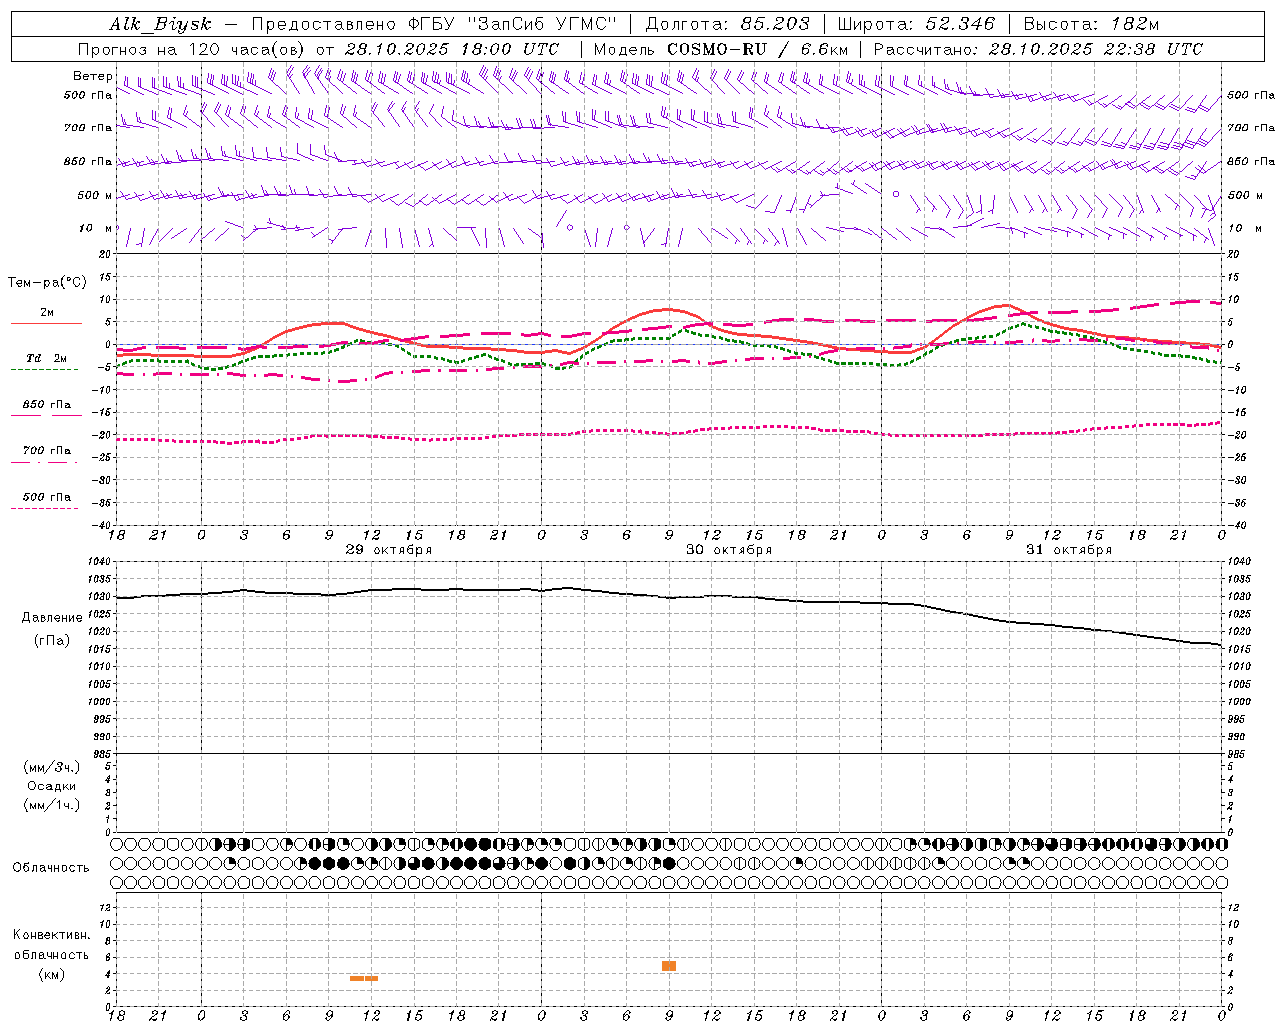The image size is (1280, 1024).
Task: Click the '(гПа)' unit label under Давление
Action: click(x=52, y=641)
